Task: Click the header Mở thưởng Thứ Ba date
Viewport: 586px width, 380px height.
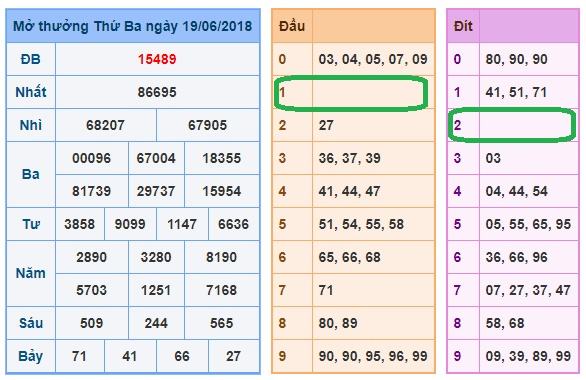Action: pyautogui.click(x=133, y=26)
